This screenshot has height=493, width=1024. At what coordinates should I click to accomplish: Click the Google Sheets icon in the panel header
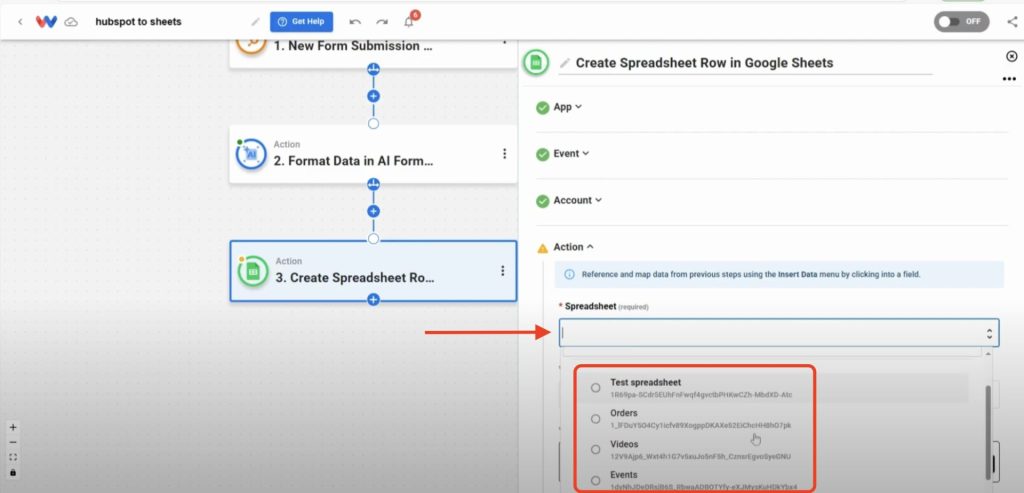pos(536,63)
